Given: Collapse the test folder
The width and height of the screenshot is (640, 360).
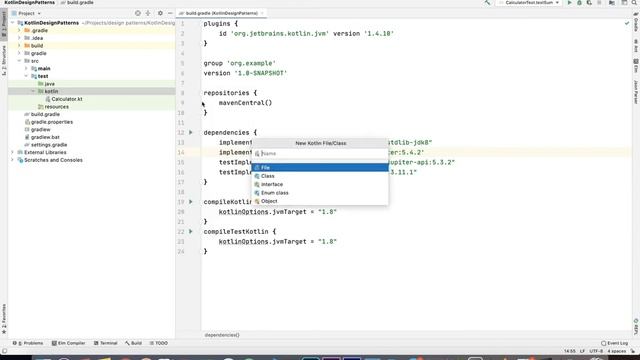Looking at the screenshot, I should tap(26, 76).
